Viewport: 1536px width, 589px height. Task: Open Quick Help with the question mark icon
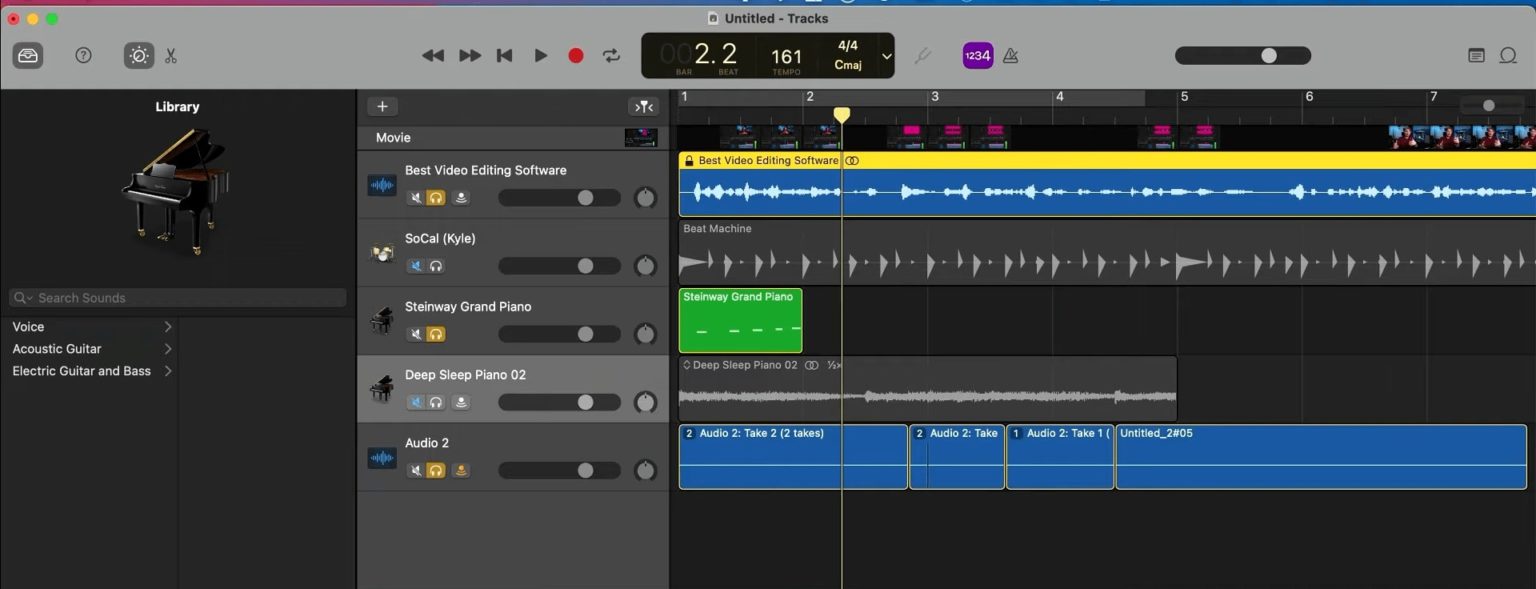pos(84,55)
